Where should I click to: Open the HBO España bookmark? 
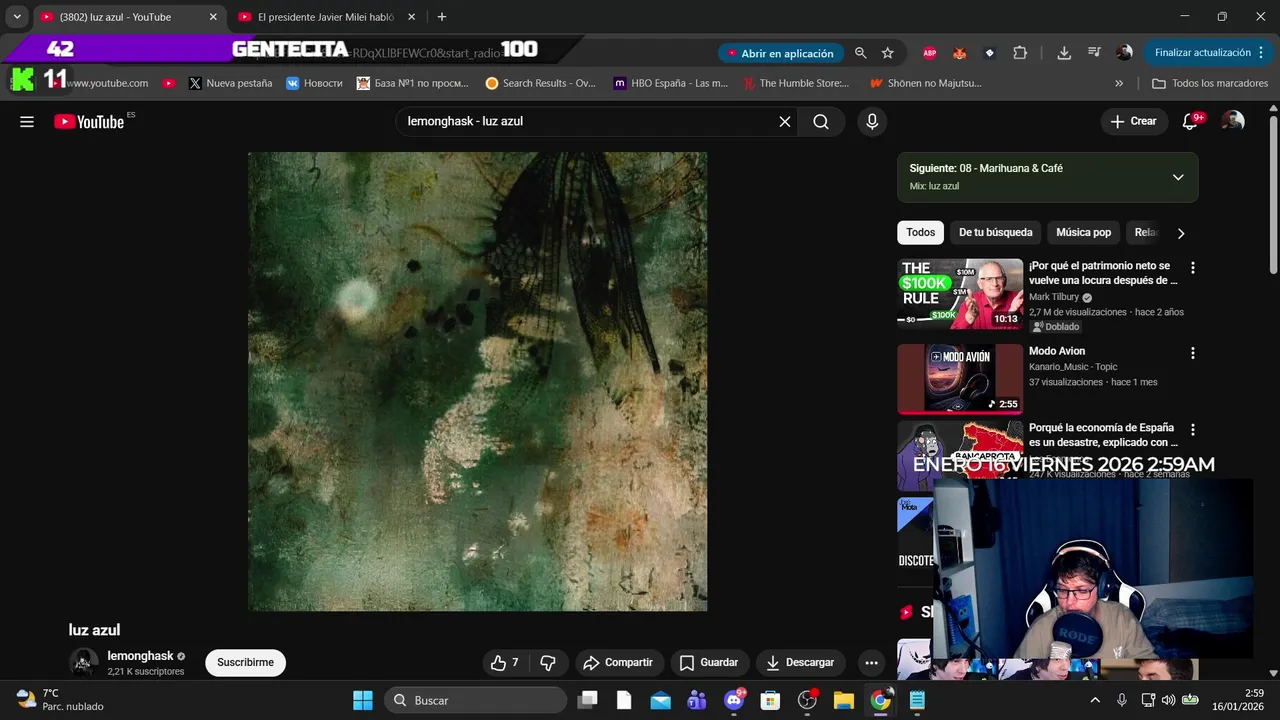(670, 84)
